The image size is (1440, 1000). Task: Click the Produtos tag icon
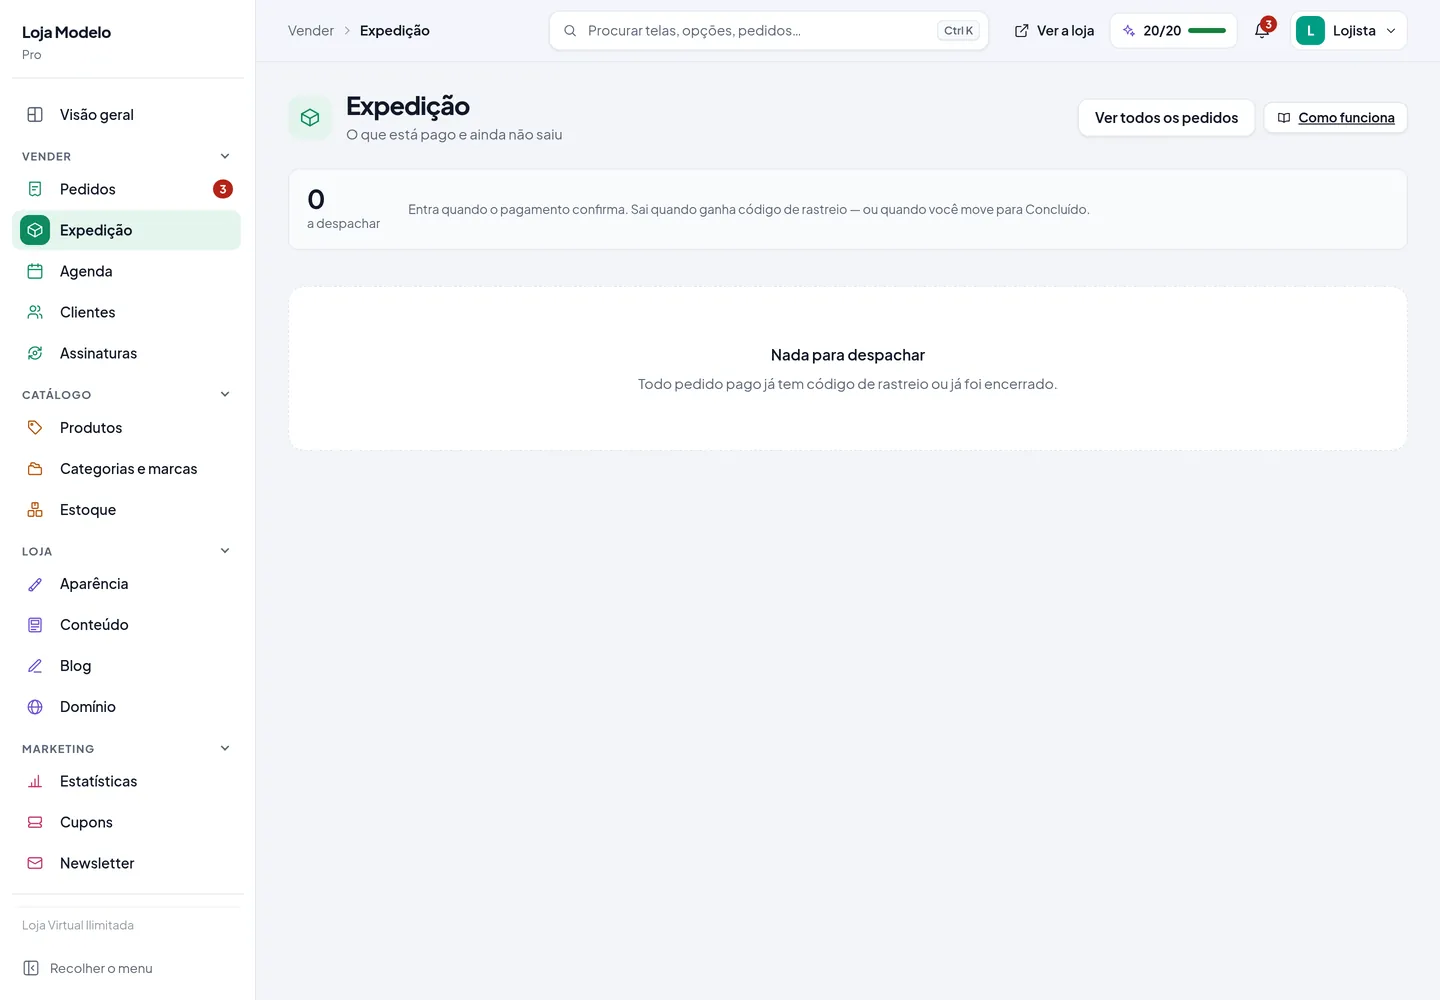pyautogui.click(x=35, y=427)
